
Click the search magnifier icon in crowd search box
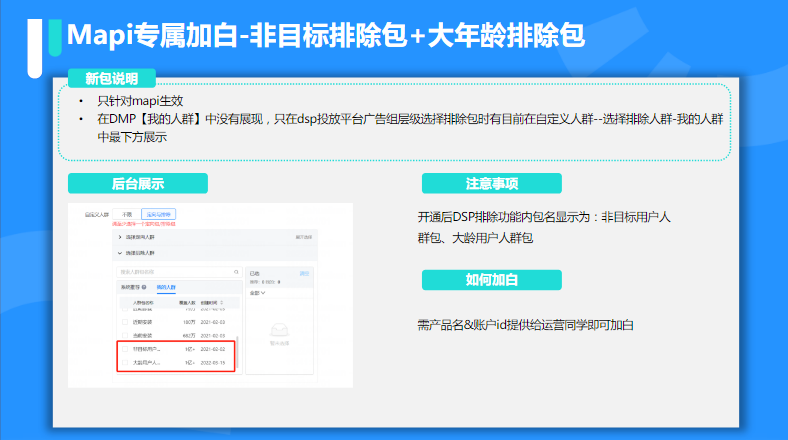235,272
